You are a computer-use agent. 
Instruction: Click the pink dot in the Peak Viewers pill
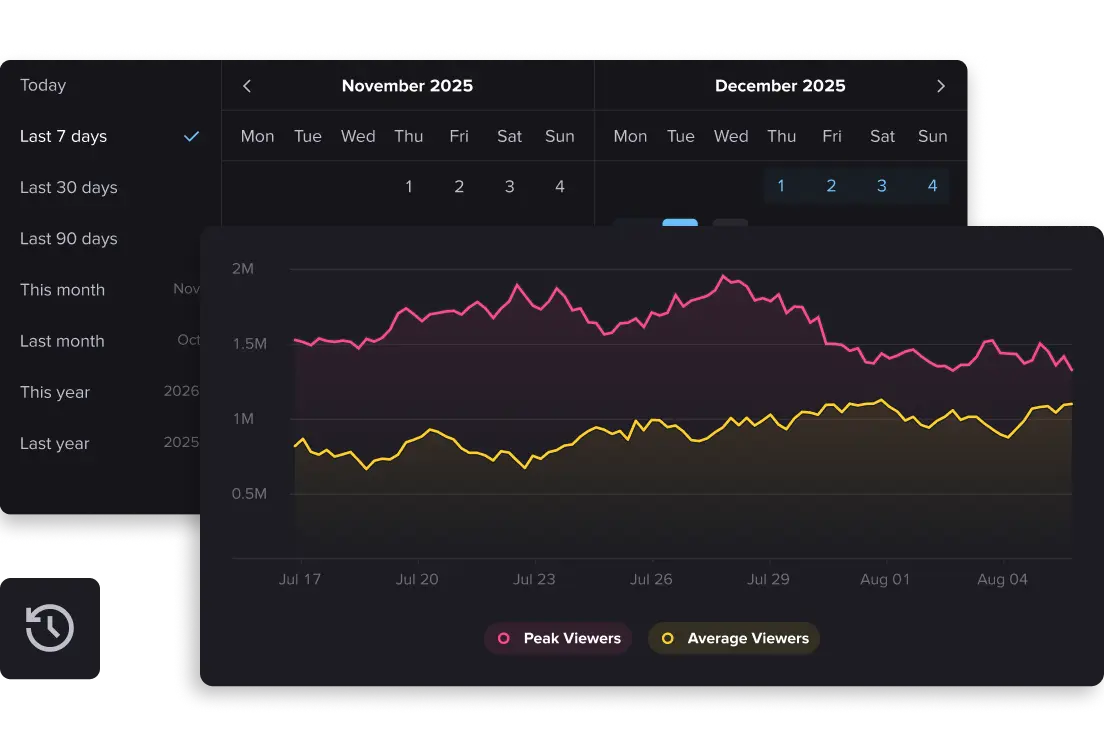click(503, 638)
